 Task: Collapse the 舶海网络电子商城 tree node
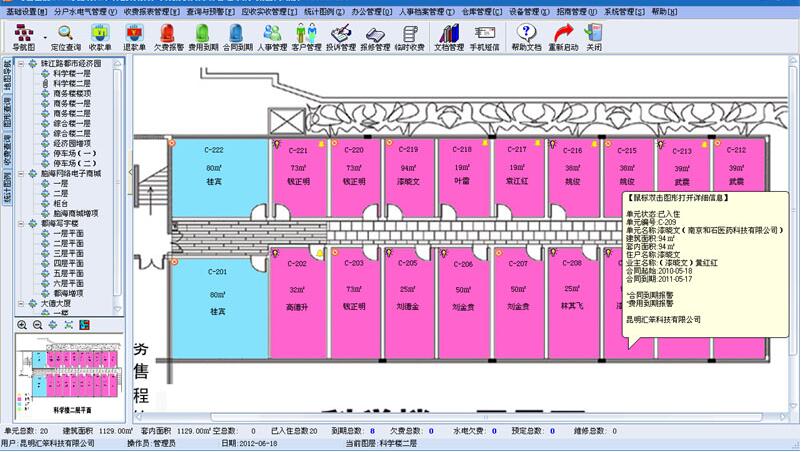point(21,174)
